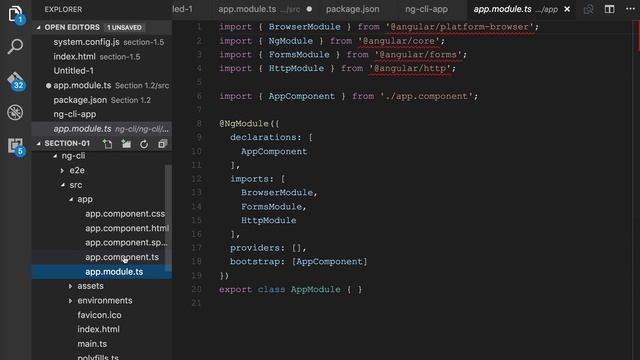
Task: Open favicon.ico in file tree
Action: (x=98, y=315)
